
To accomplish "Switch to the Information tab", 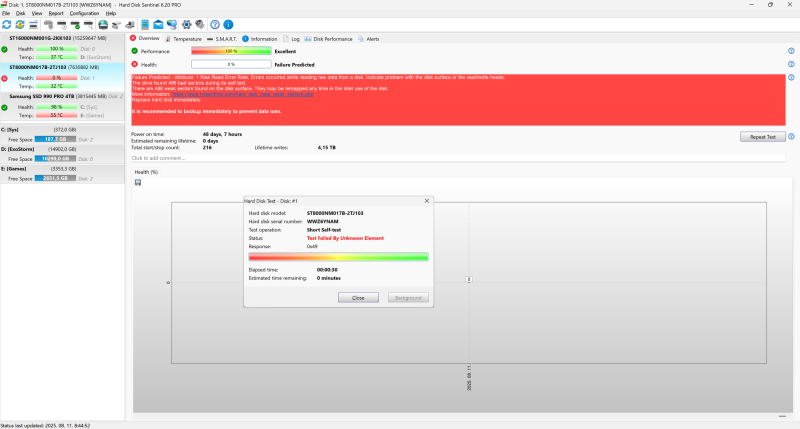I will tap(260, 39).
